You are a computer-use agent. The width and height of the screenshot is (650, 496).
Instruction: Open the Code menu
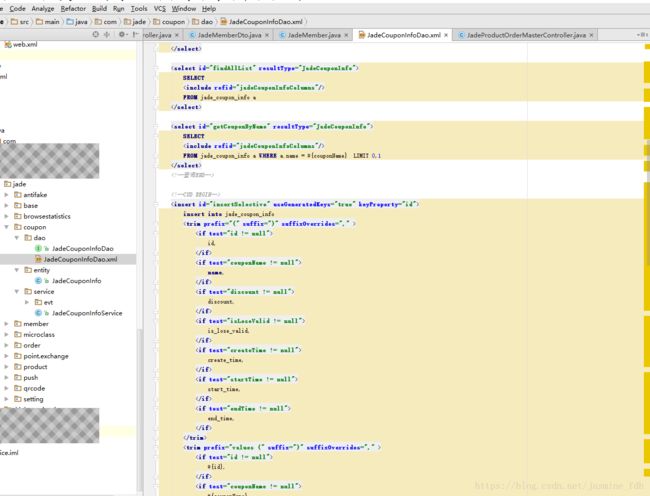[x=17, y=8]
